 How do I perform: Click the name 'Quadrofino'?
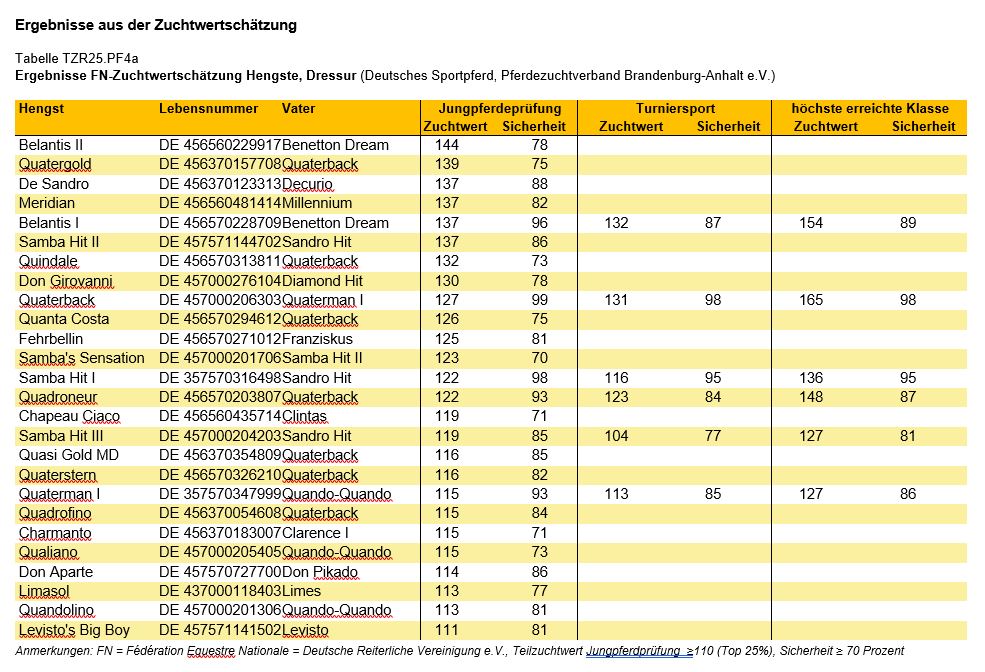pyautogui.click(x=55, y=513)
